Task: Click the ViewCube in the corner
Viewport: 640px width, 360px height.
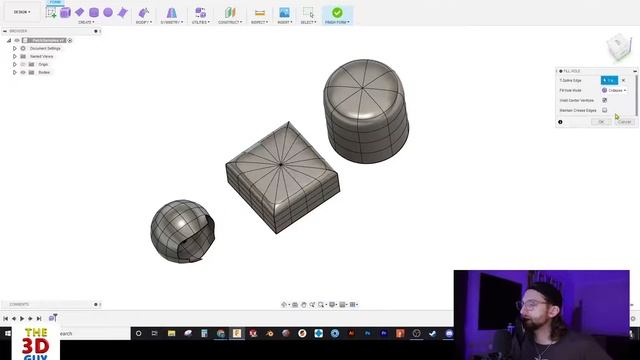Action: click(619, 47)
